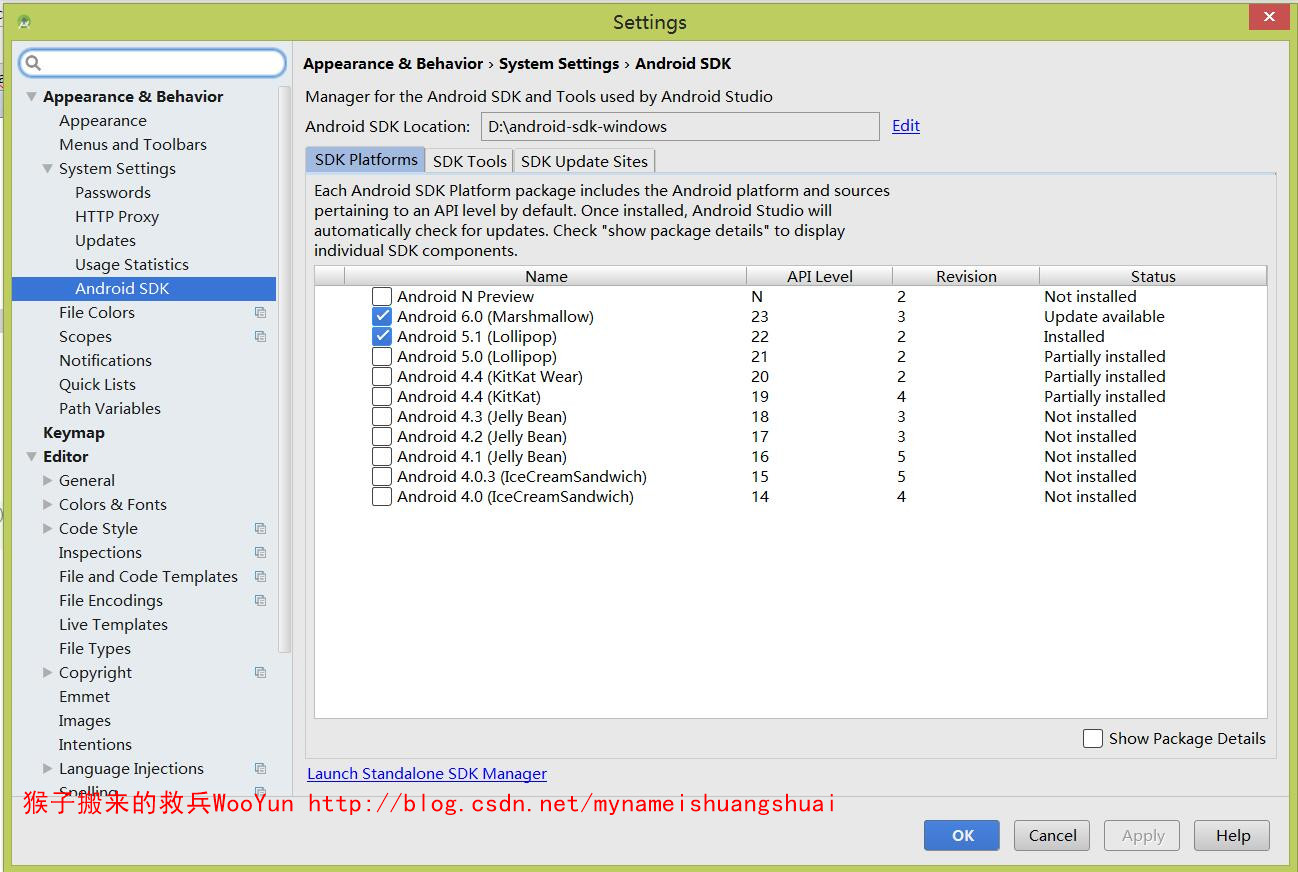Click project-level icon next to Inspections
The width and height of the screenshot is (1298, 872).
(x=261, y=553)
